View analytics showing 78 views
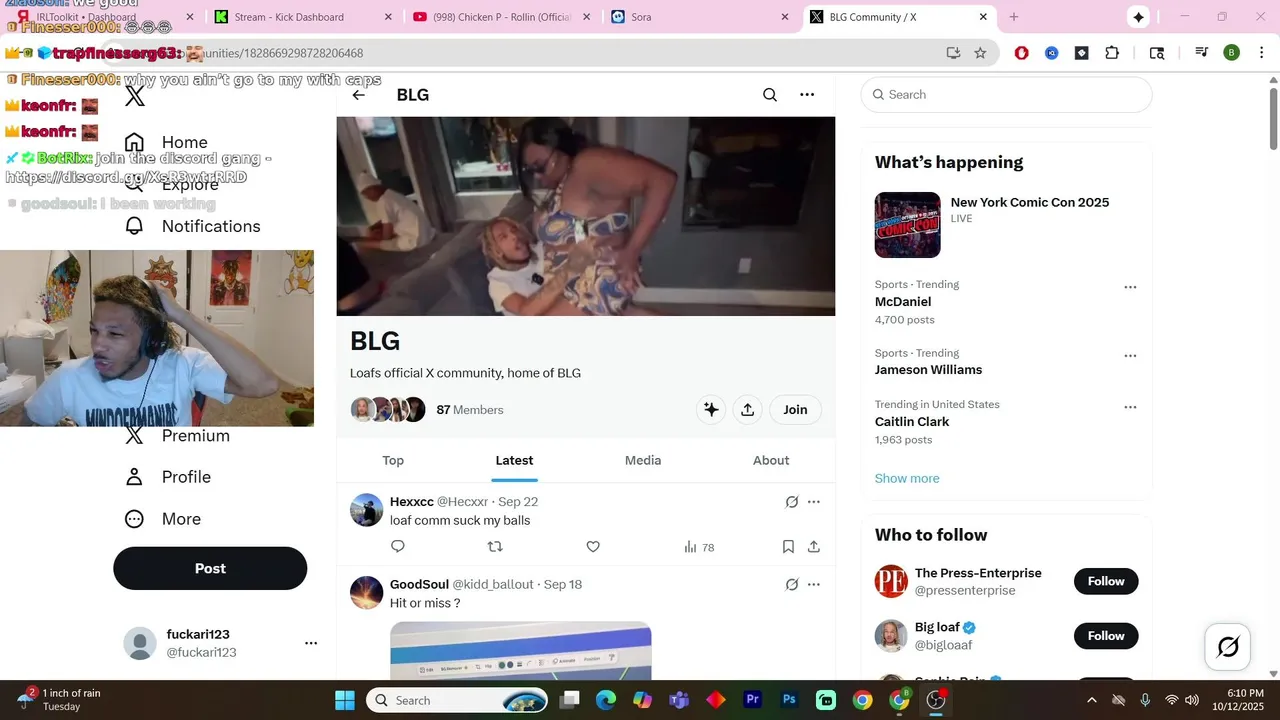 tap(699, 547)
